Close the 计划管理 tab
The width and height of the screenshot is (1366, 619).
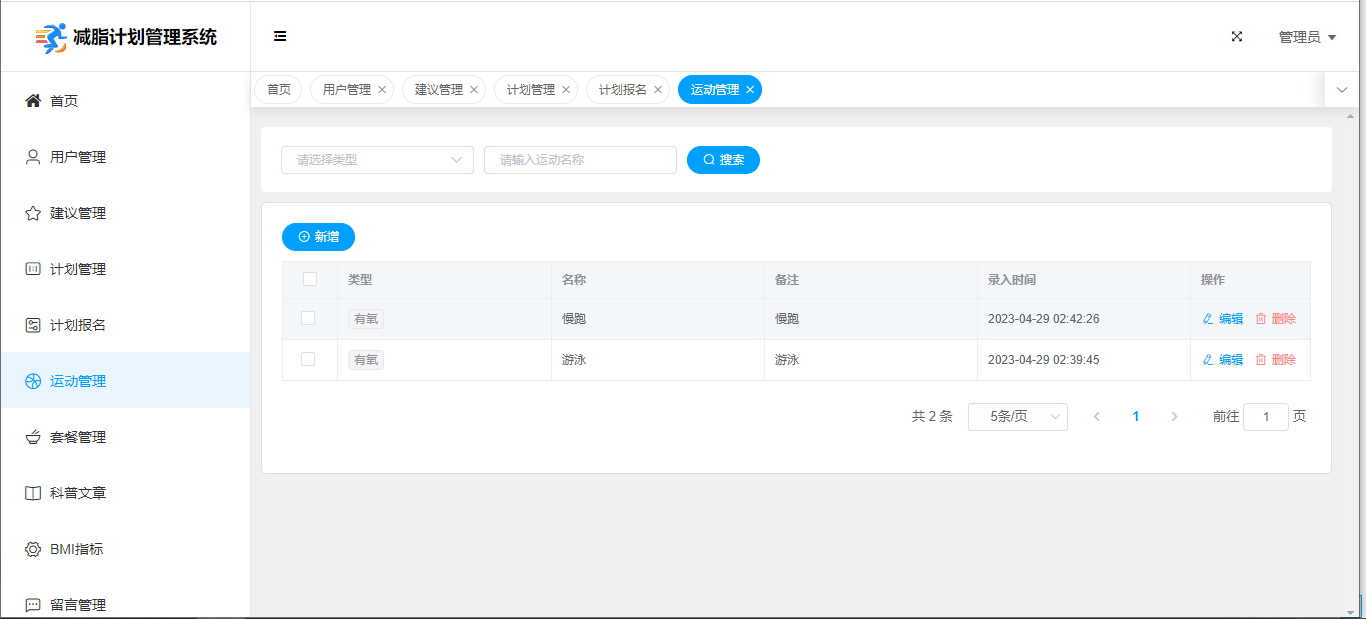(566, 89)
